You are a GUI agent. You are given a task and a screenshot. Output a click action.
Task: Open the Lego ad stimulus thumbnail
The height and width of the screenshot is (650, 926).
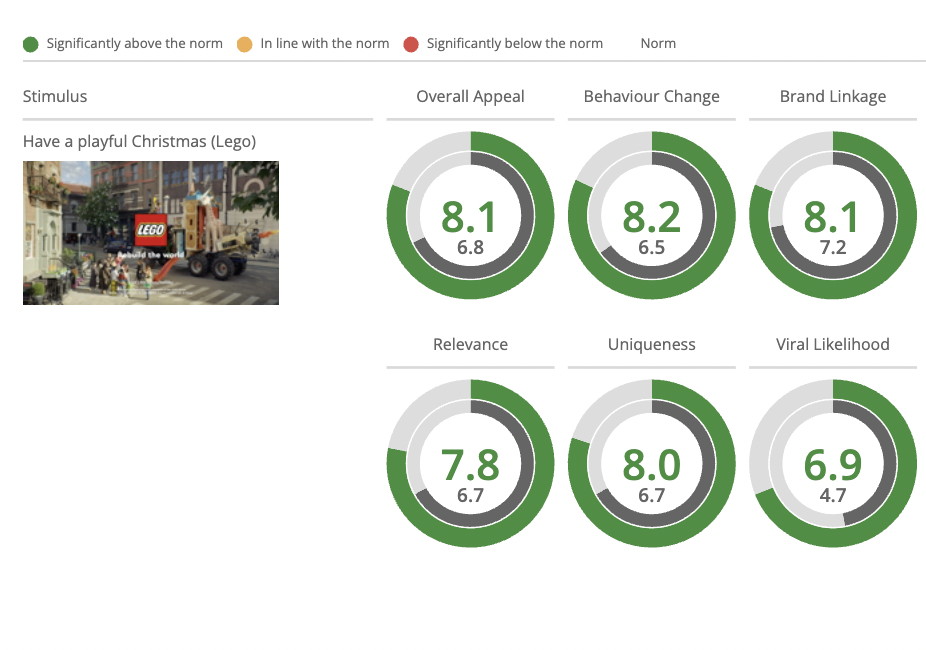tap(151, 233)
